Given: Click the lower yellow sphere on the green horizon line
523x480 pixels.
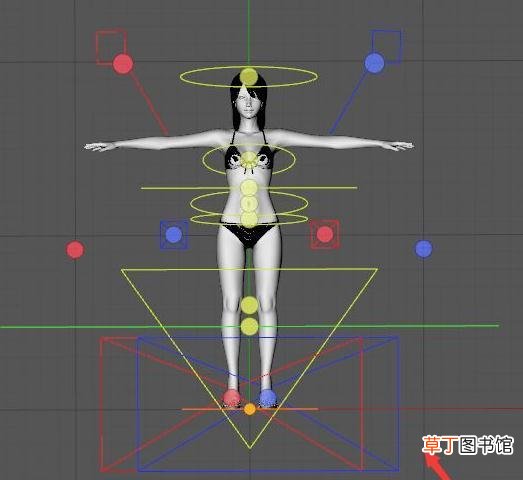Looking at the screenshot, I should [249, 326].
